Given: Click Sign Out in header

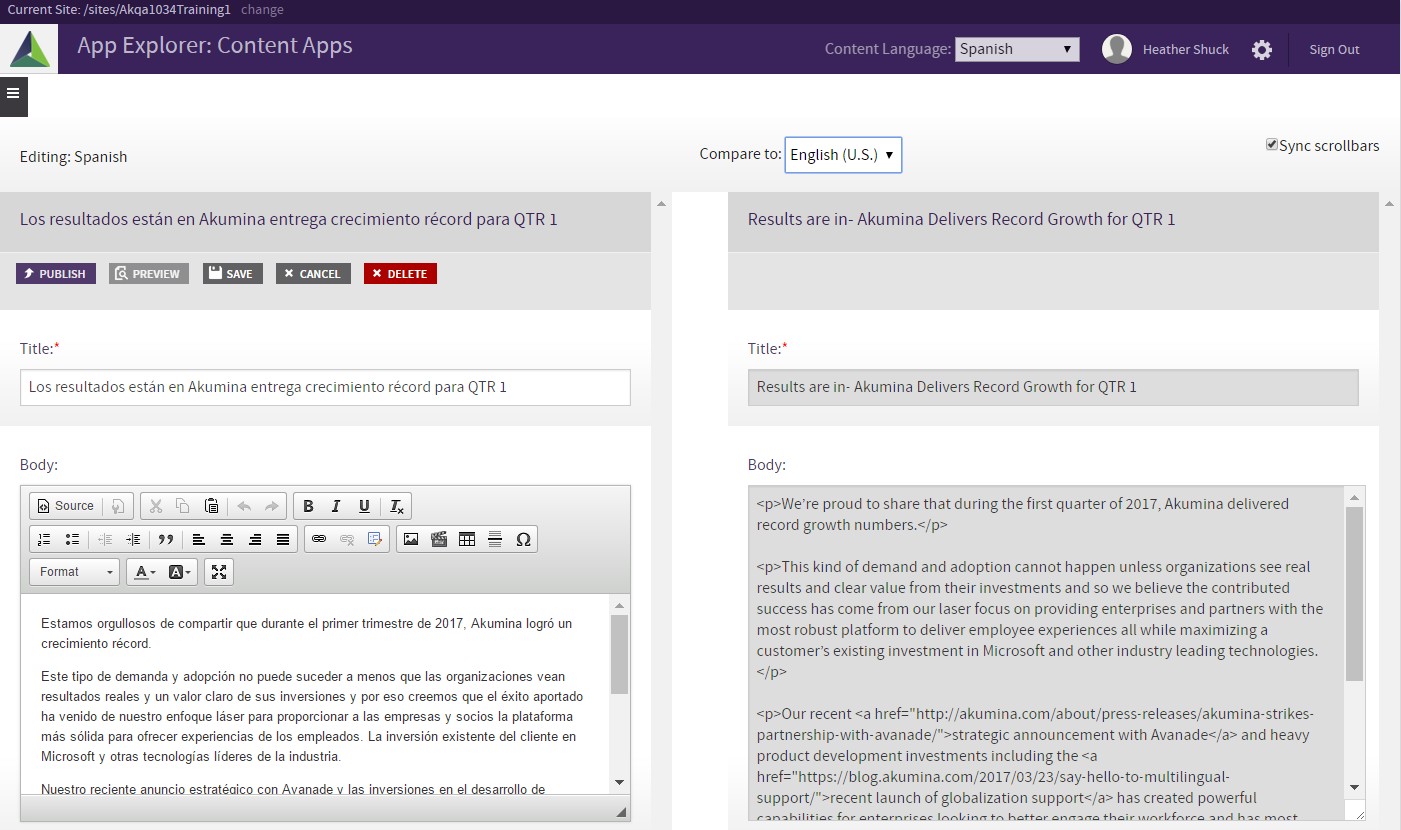Looking at the screenshot, I should tap(1334, 50).
